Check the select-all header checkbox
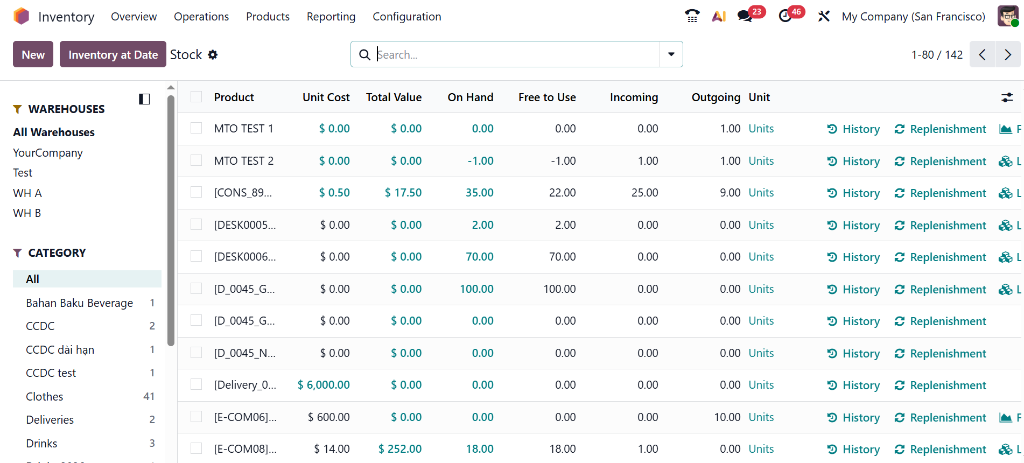1024x463 pixels. [196, 97]
